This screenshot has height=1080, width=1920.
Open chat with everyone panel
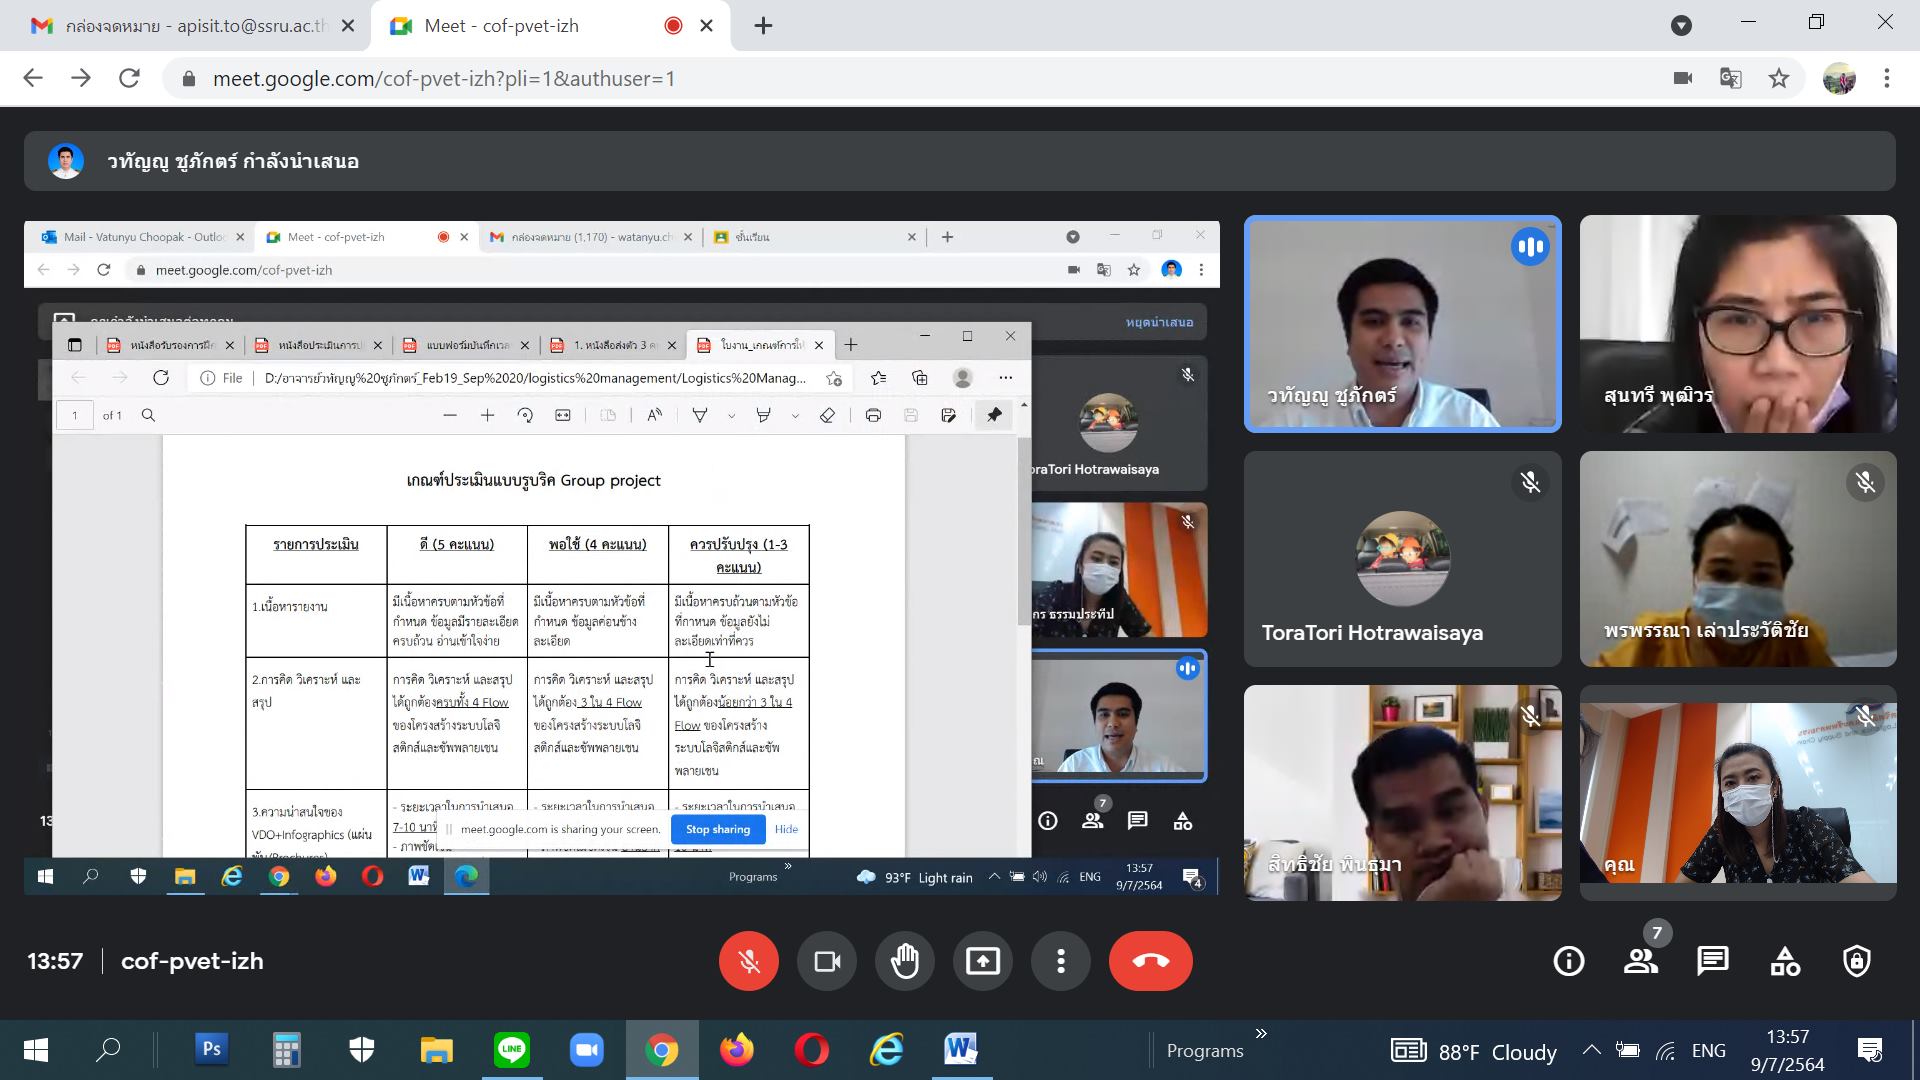(x=1713, y=962)
